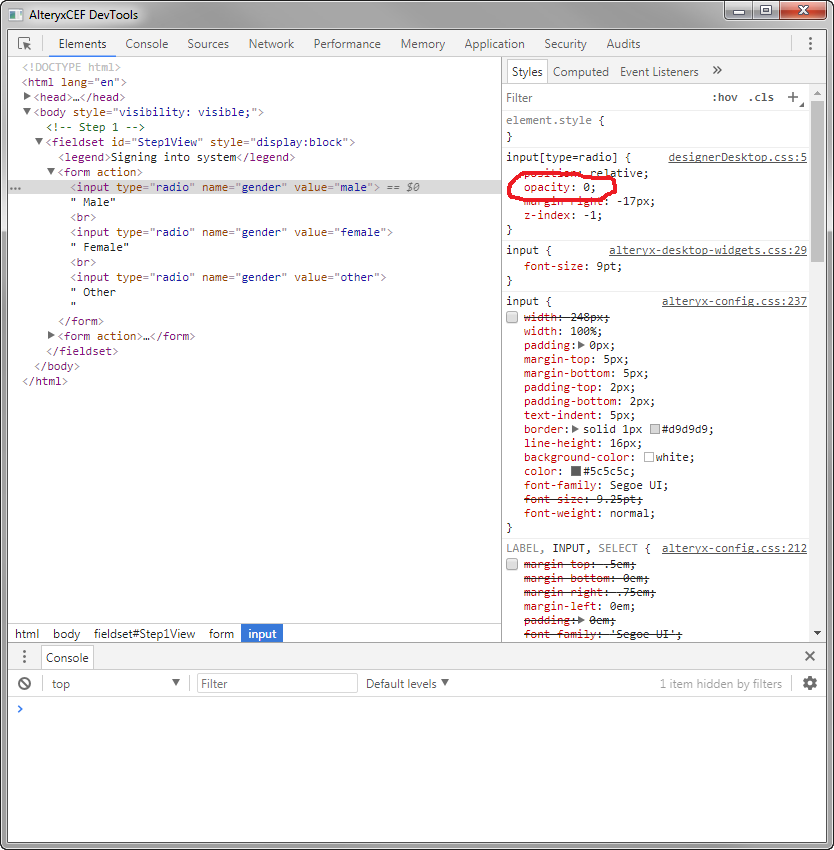Collapse the first form action node
The image size is (834, 850).
(51, 171)
